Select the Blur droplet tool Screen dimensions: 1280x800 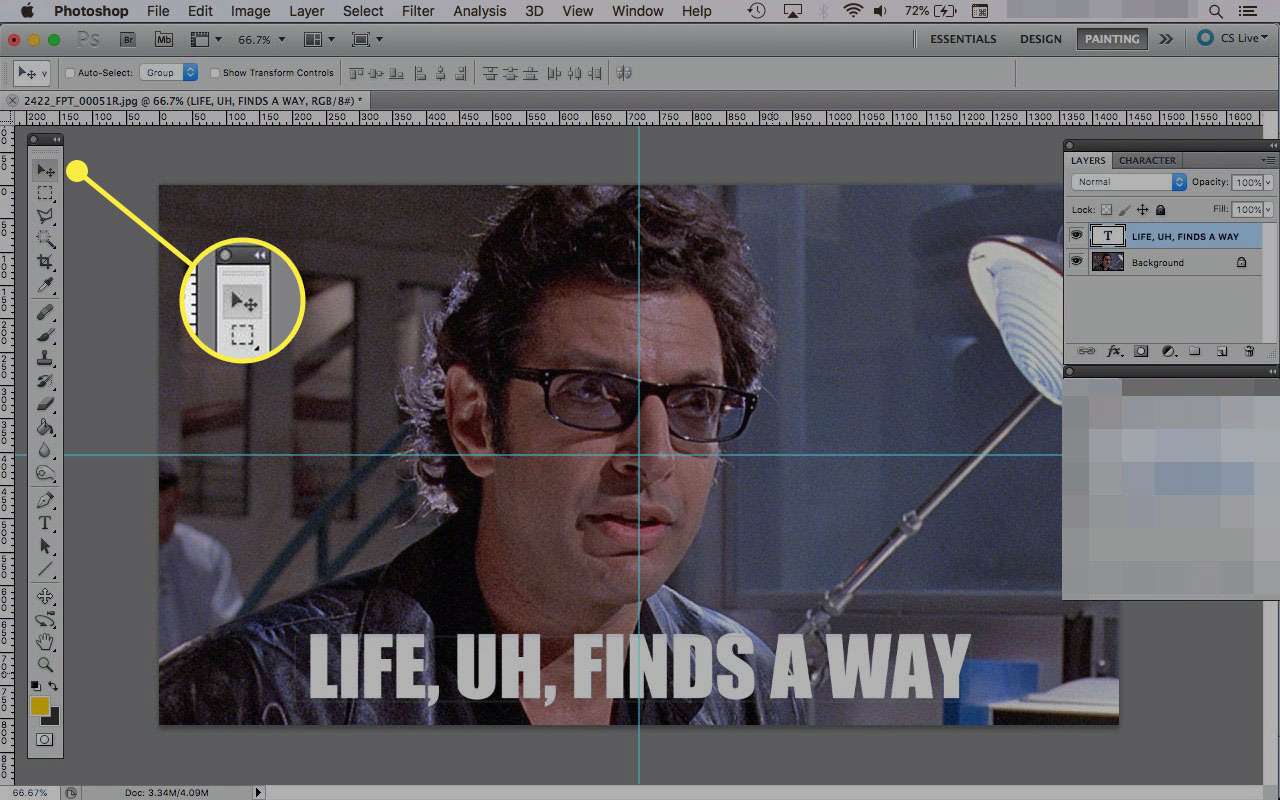click(x=46, y=451)
